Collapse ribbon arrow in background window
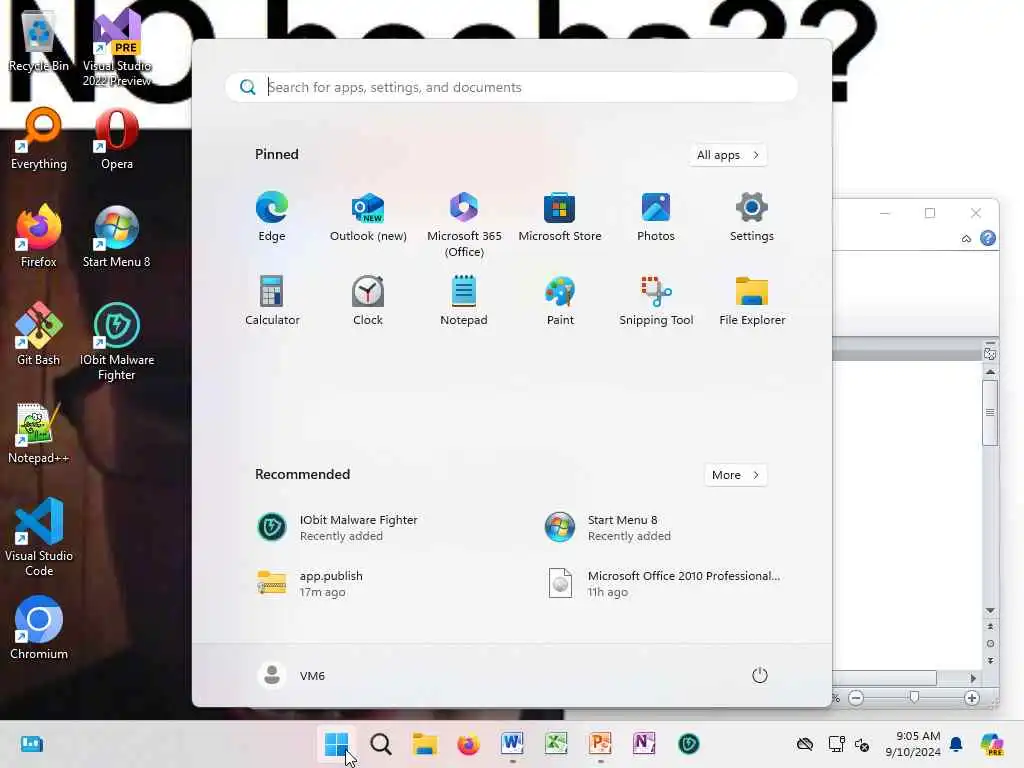 [x=967, y=239]
